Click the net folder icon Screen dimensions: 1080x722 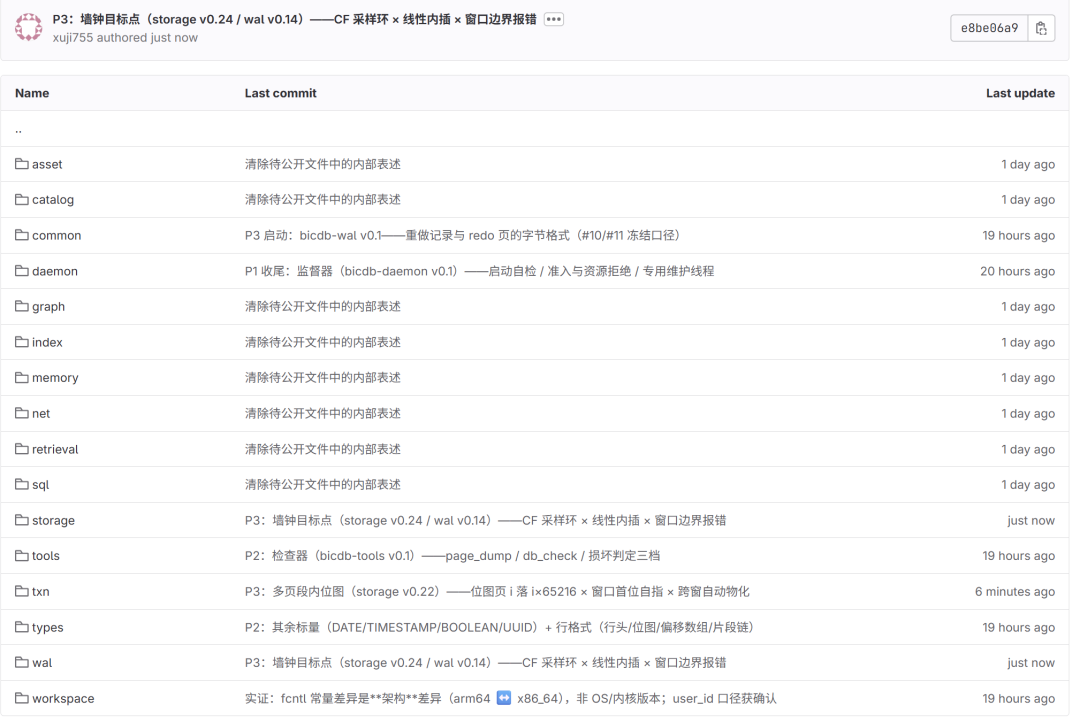(21, 413)
